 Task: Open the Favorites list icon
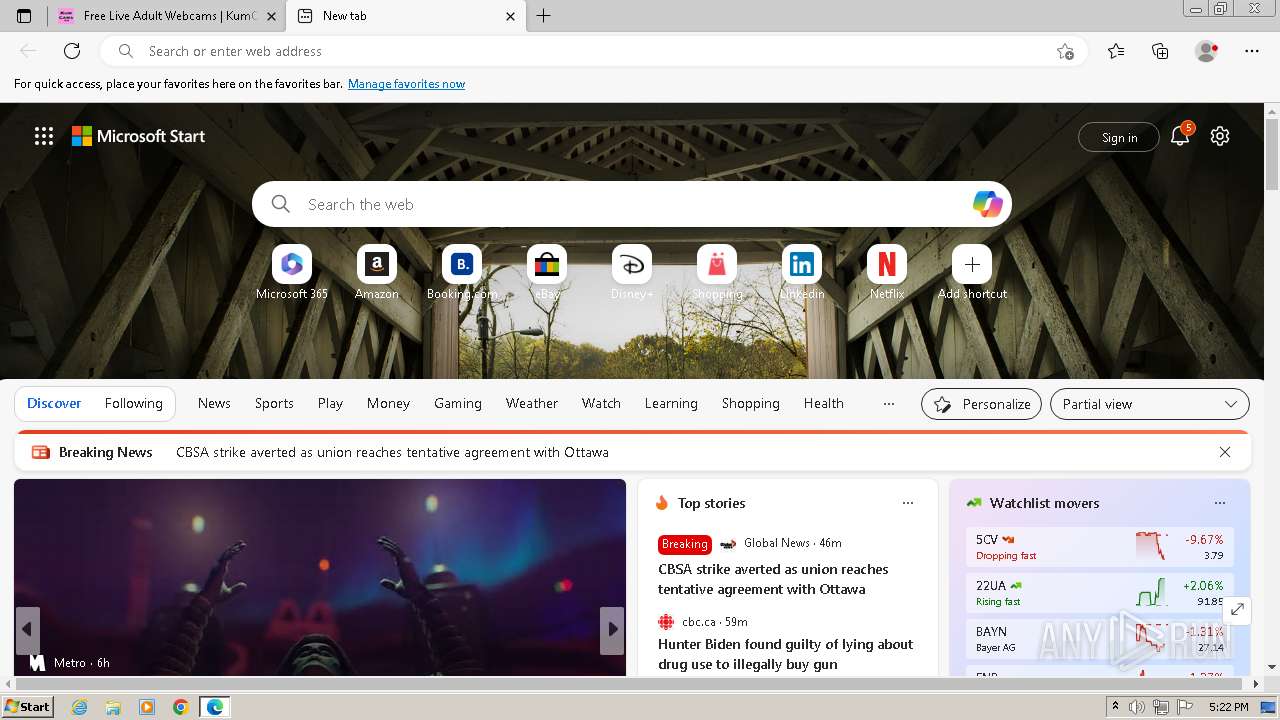[x=1116, y=51]
